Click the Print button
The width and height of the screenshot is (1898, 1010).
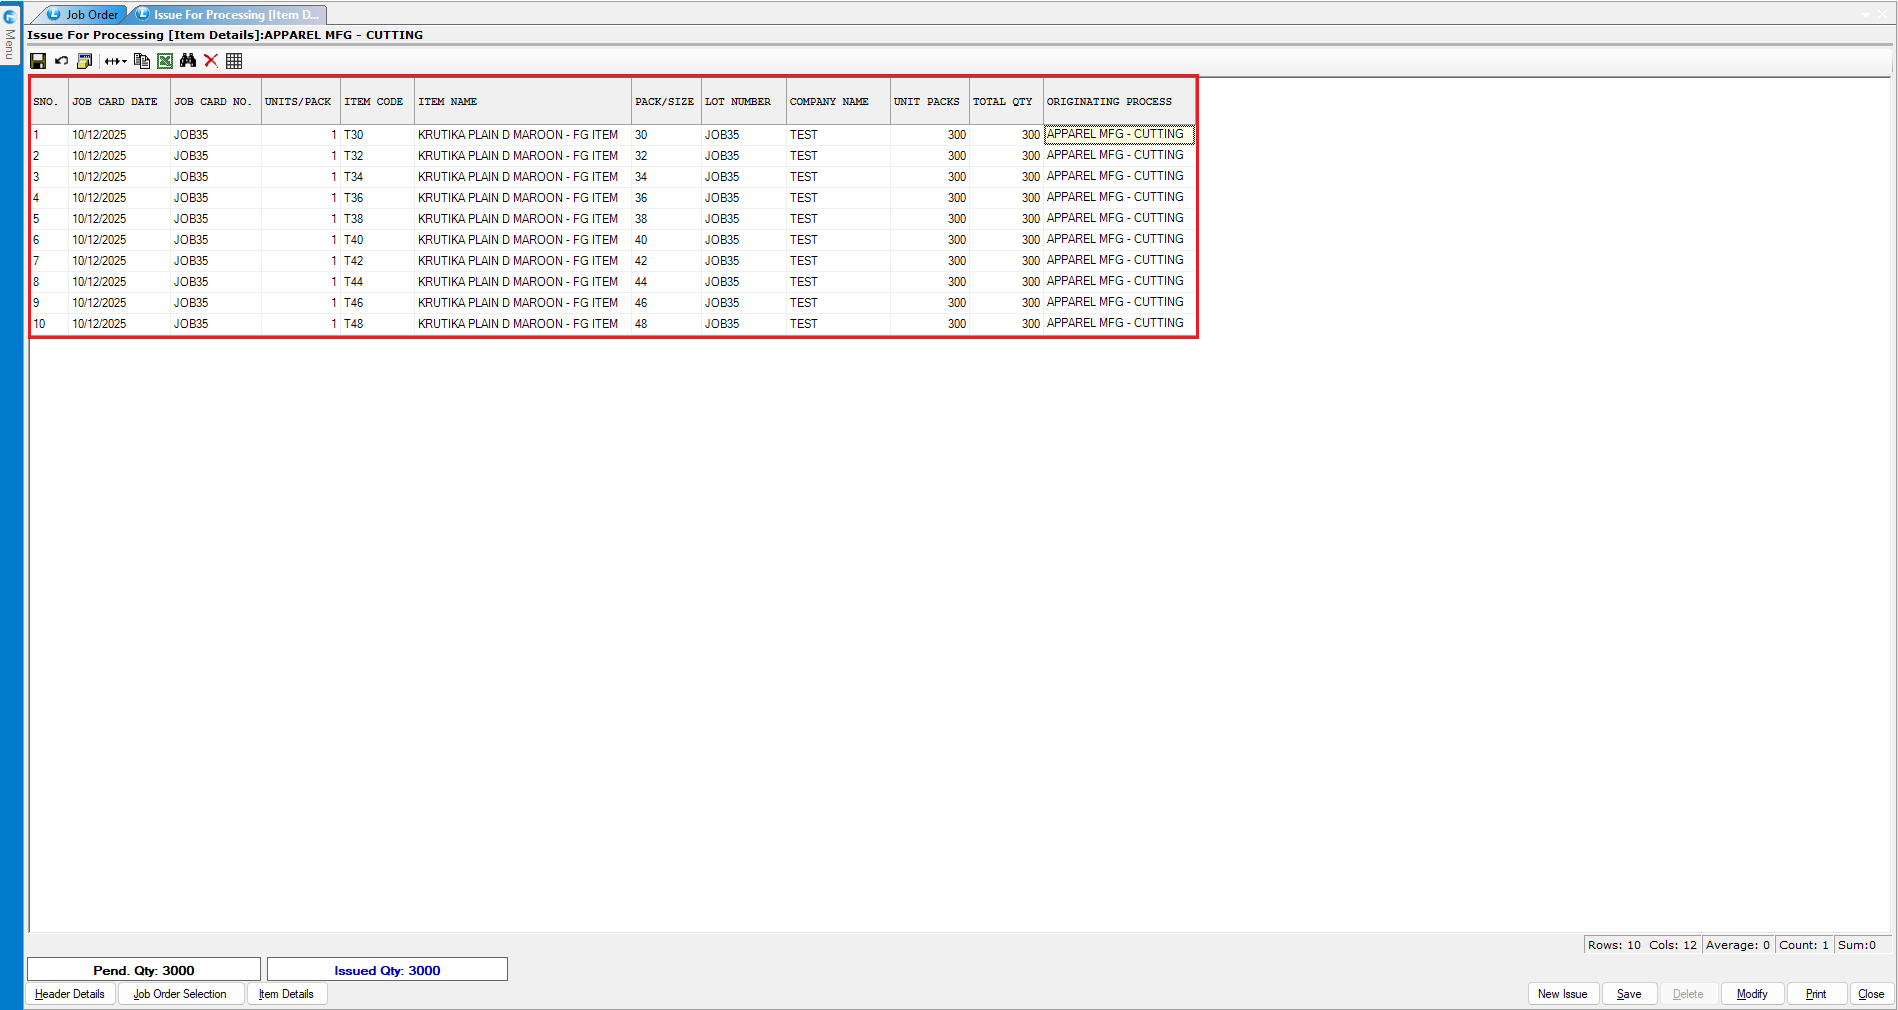[1815, 994]
